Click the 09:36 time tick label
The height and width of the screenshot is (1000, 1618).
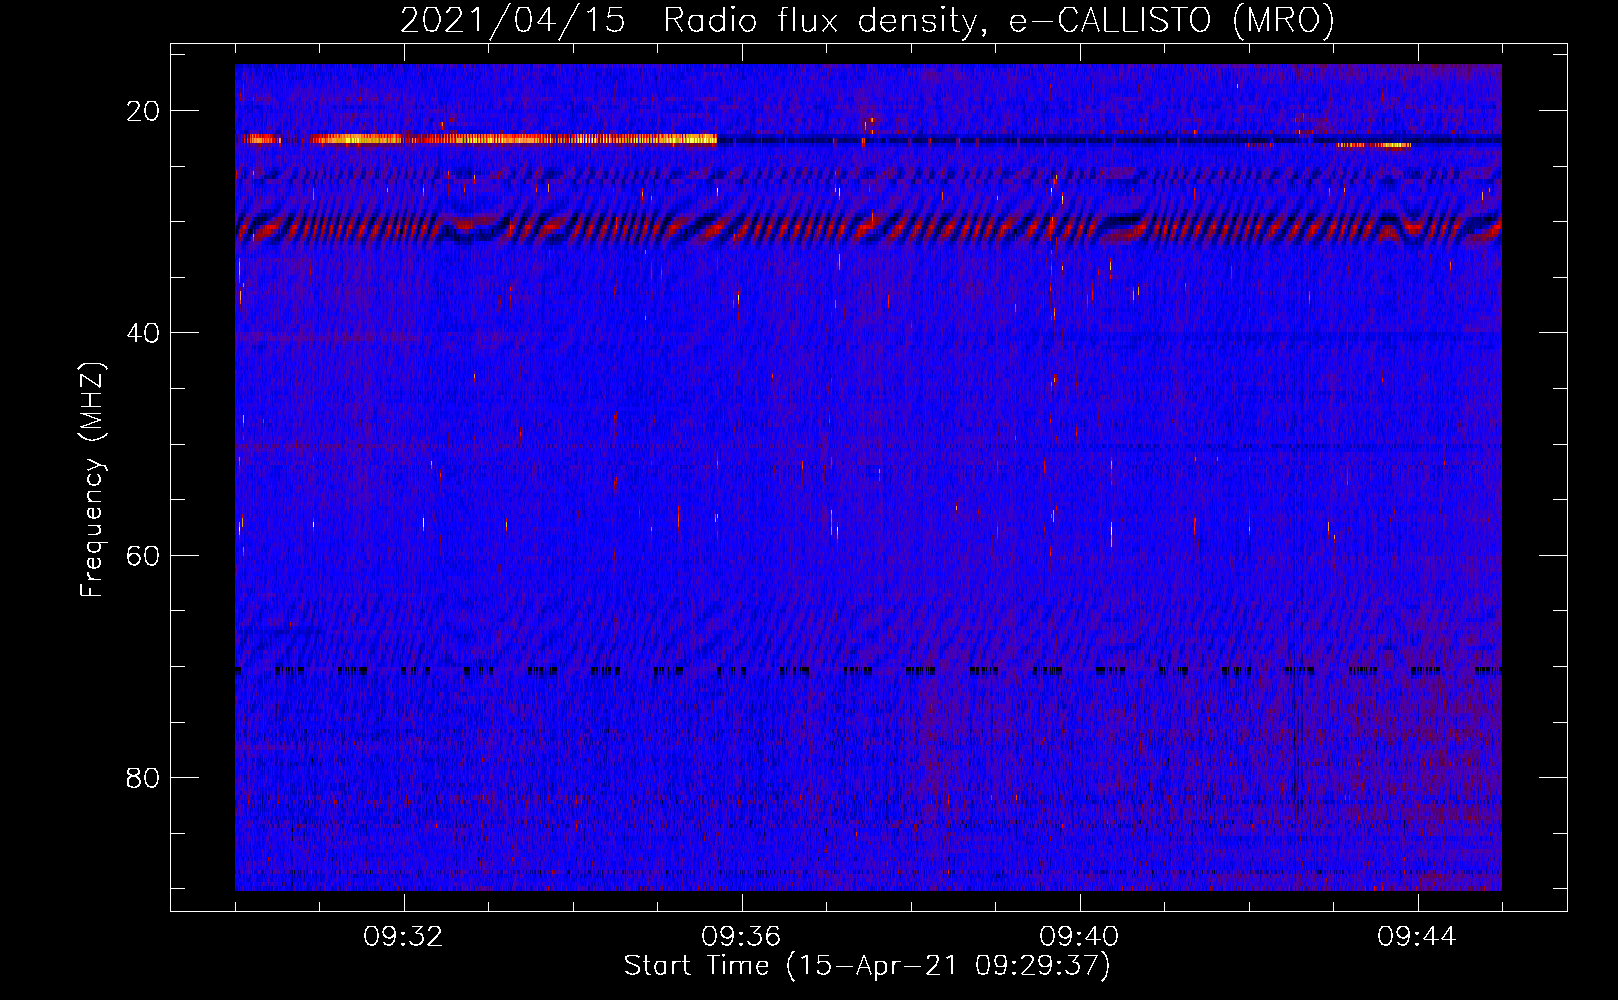(741, 937)
